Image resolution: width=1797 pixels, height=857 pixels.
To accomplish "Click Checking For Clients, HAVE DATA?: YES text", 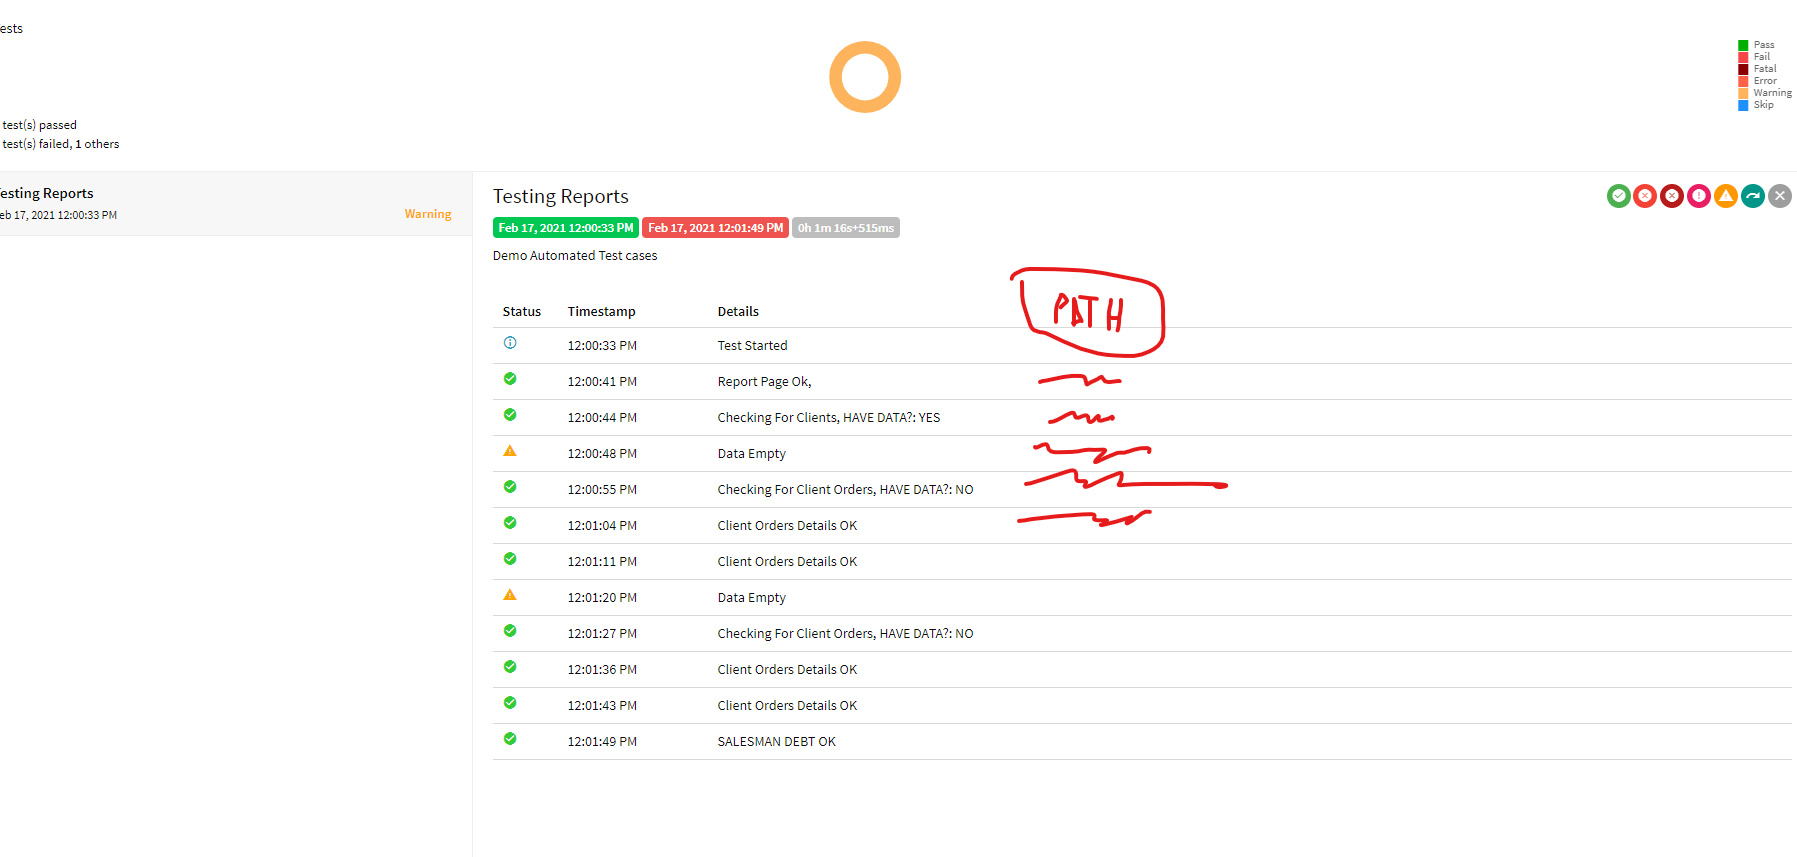I will point(829,418).
